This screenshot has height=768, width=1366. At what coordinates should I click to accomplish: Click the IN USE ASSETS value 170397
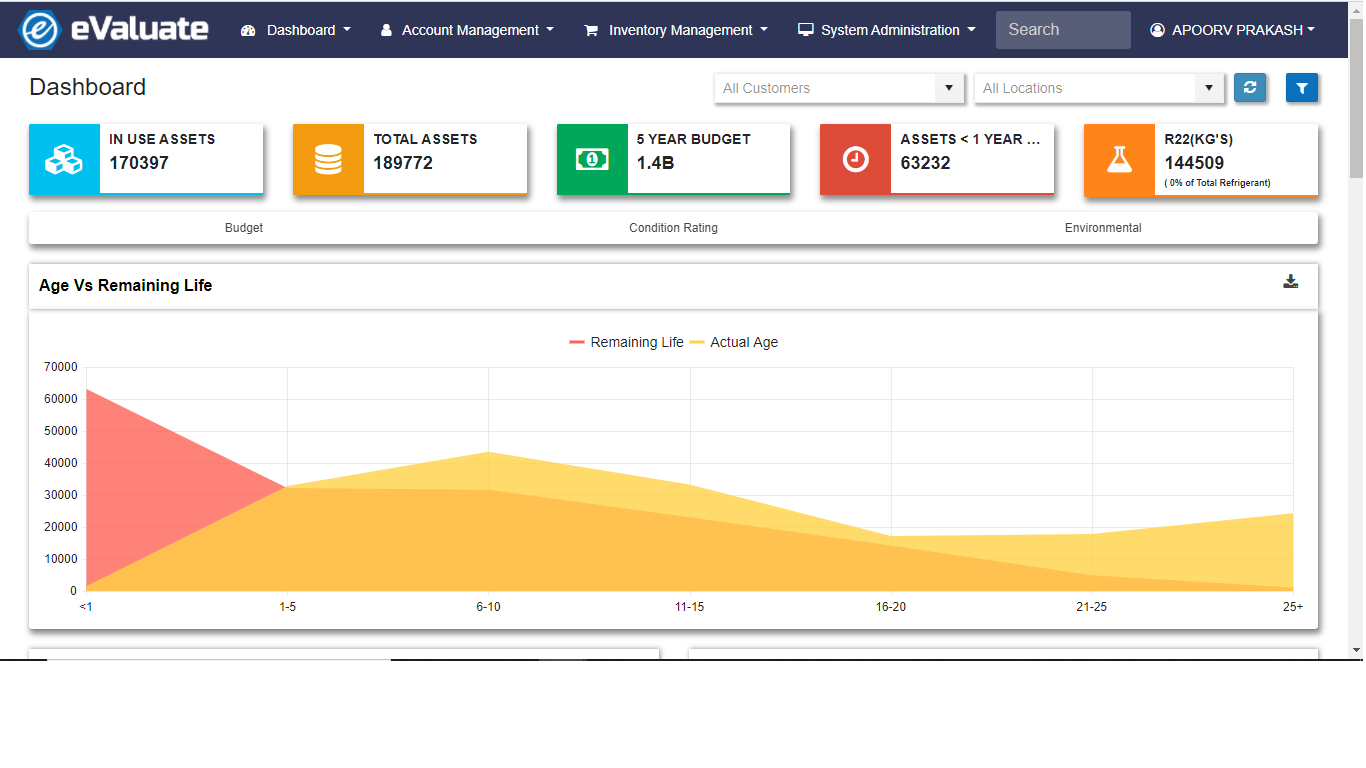click(139, 163)
